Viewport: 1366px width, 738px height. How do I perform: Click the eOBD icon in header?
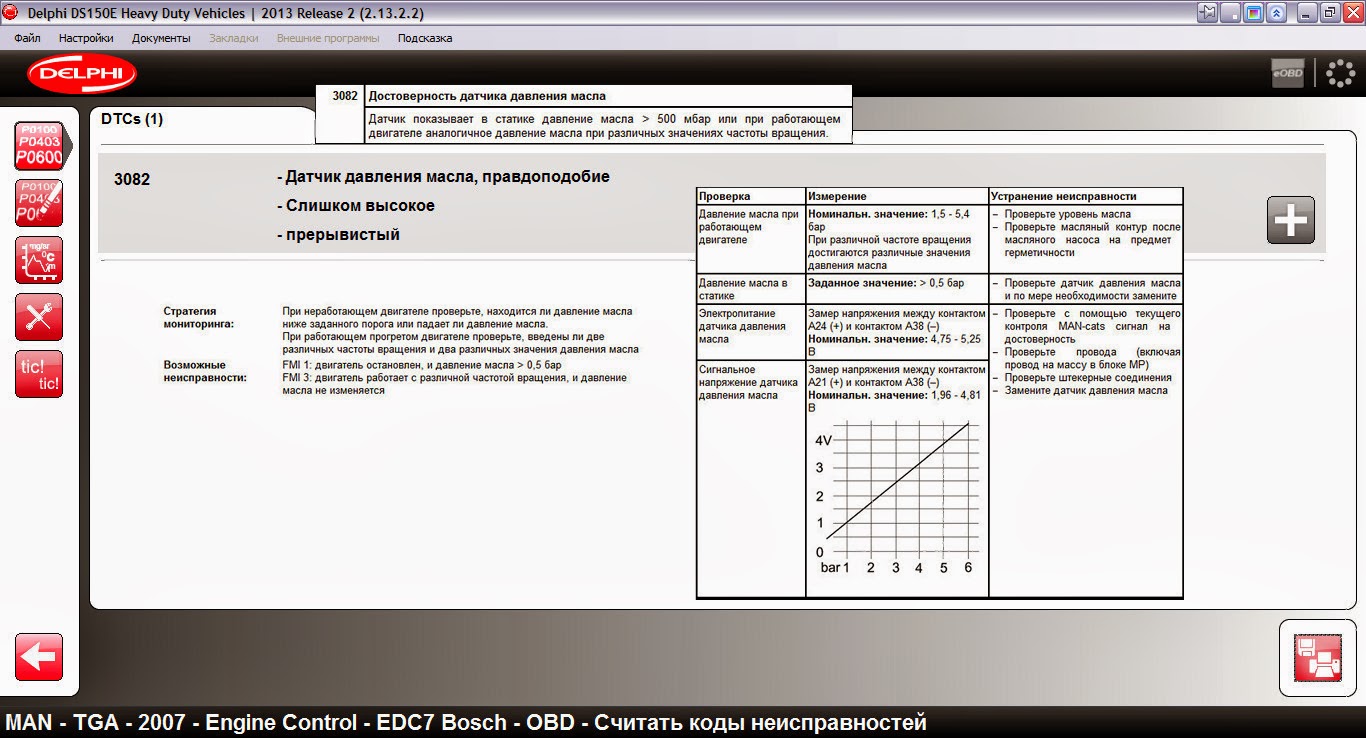click(1288, 73)
